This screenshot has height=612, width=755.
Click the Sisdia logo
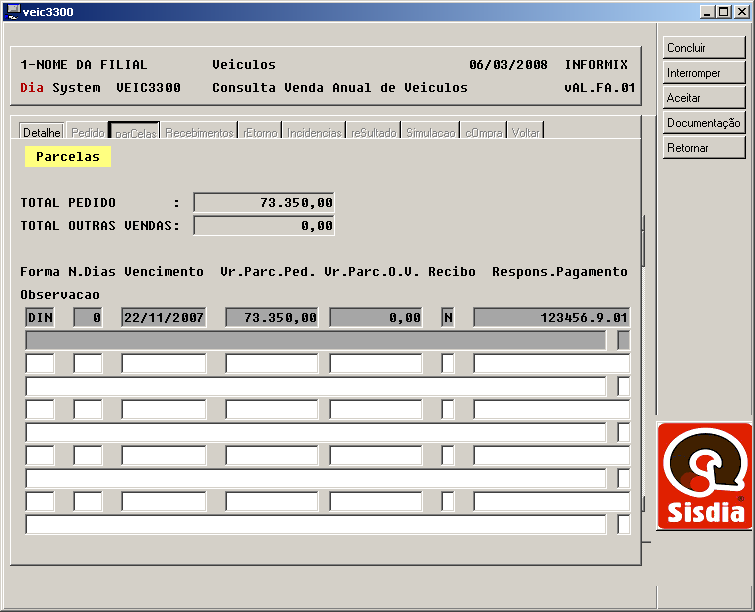click(705, 476)
